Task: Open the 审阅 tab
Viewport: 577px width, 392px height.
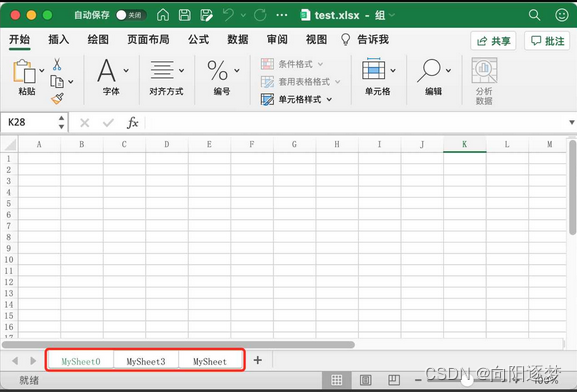Action: (277, 39)
